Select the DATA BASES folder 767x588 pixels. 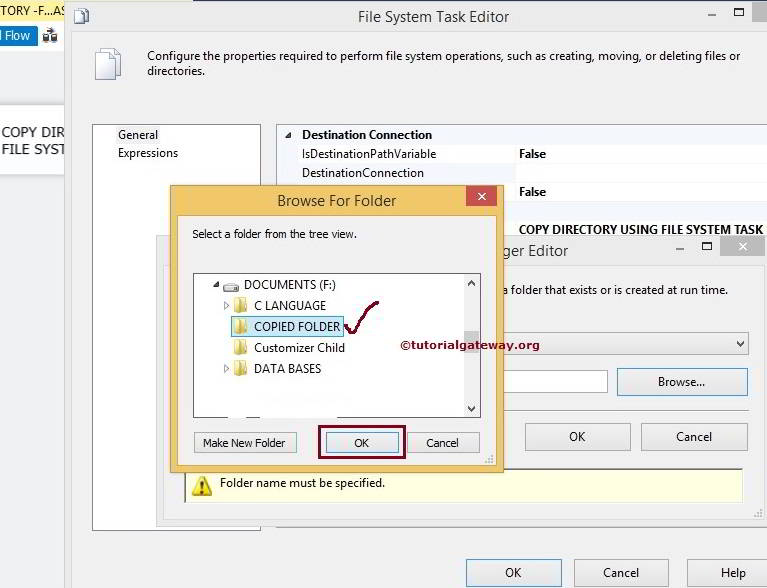pos(288,369)
